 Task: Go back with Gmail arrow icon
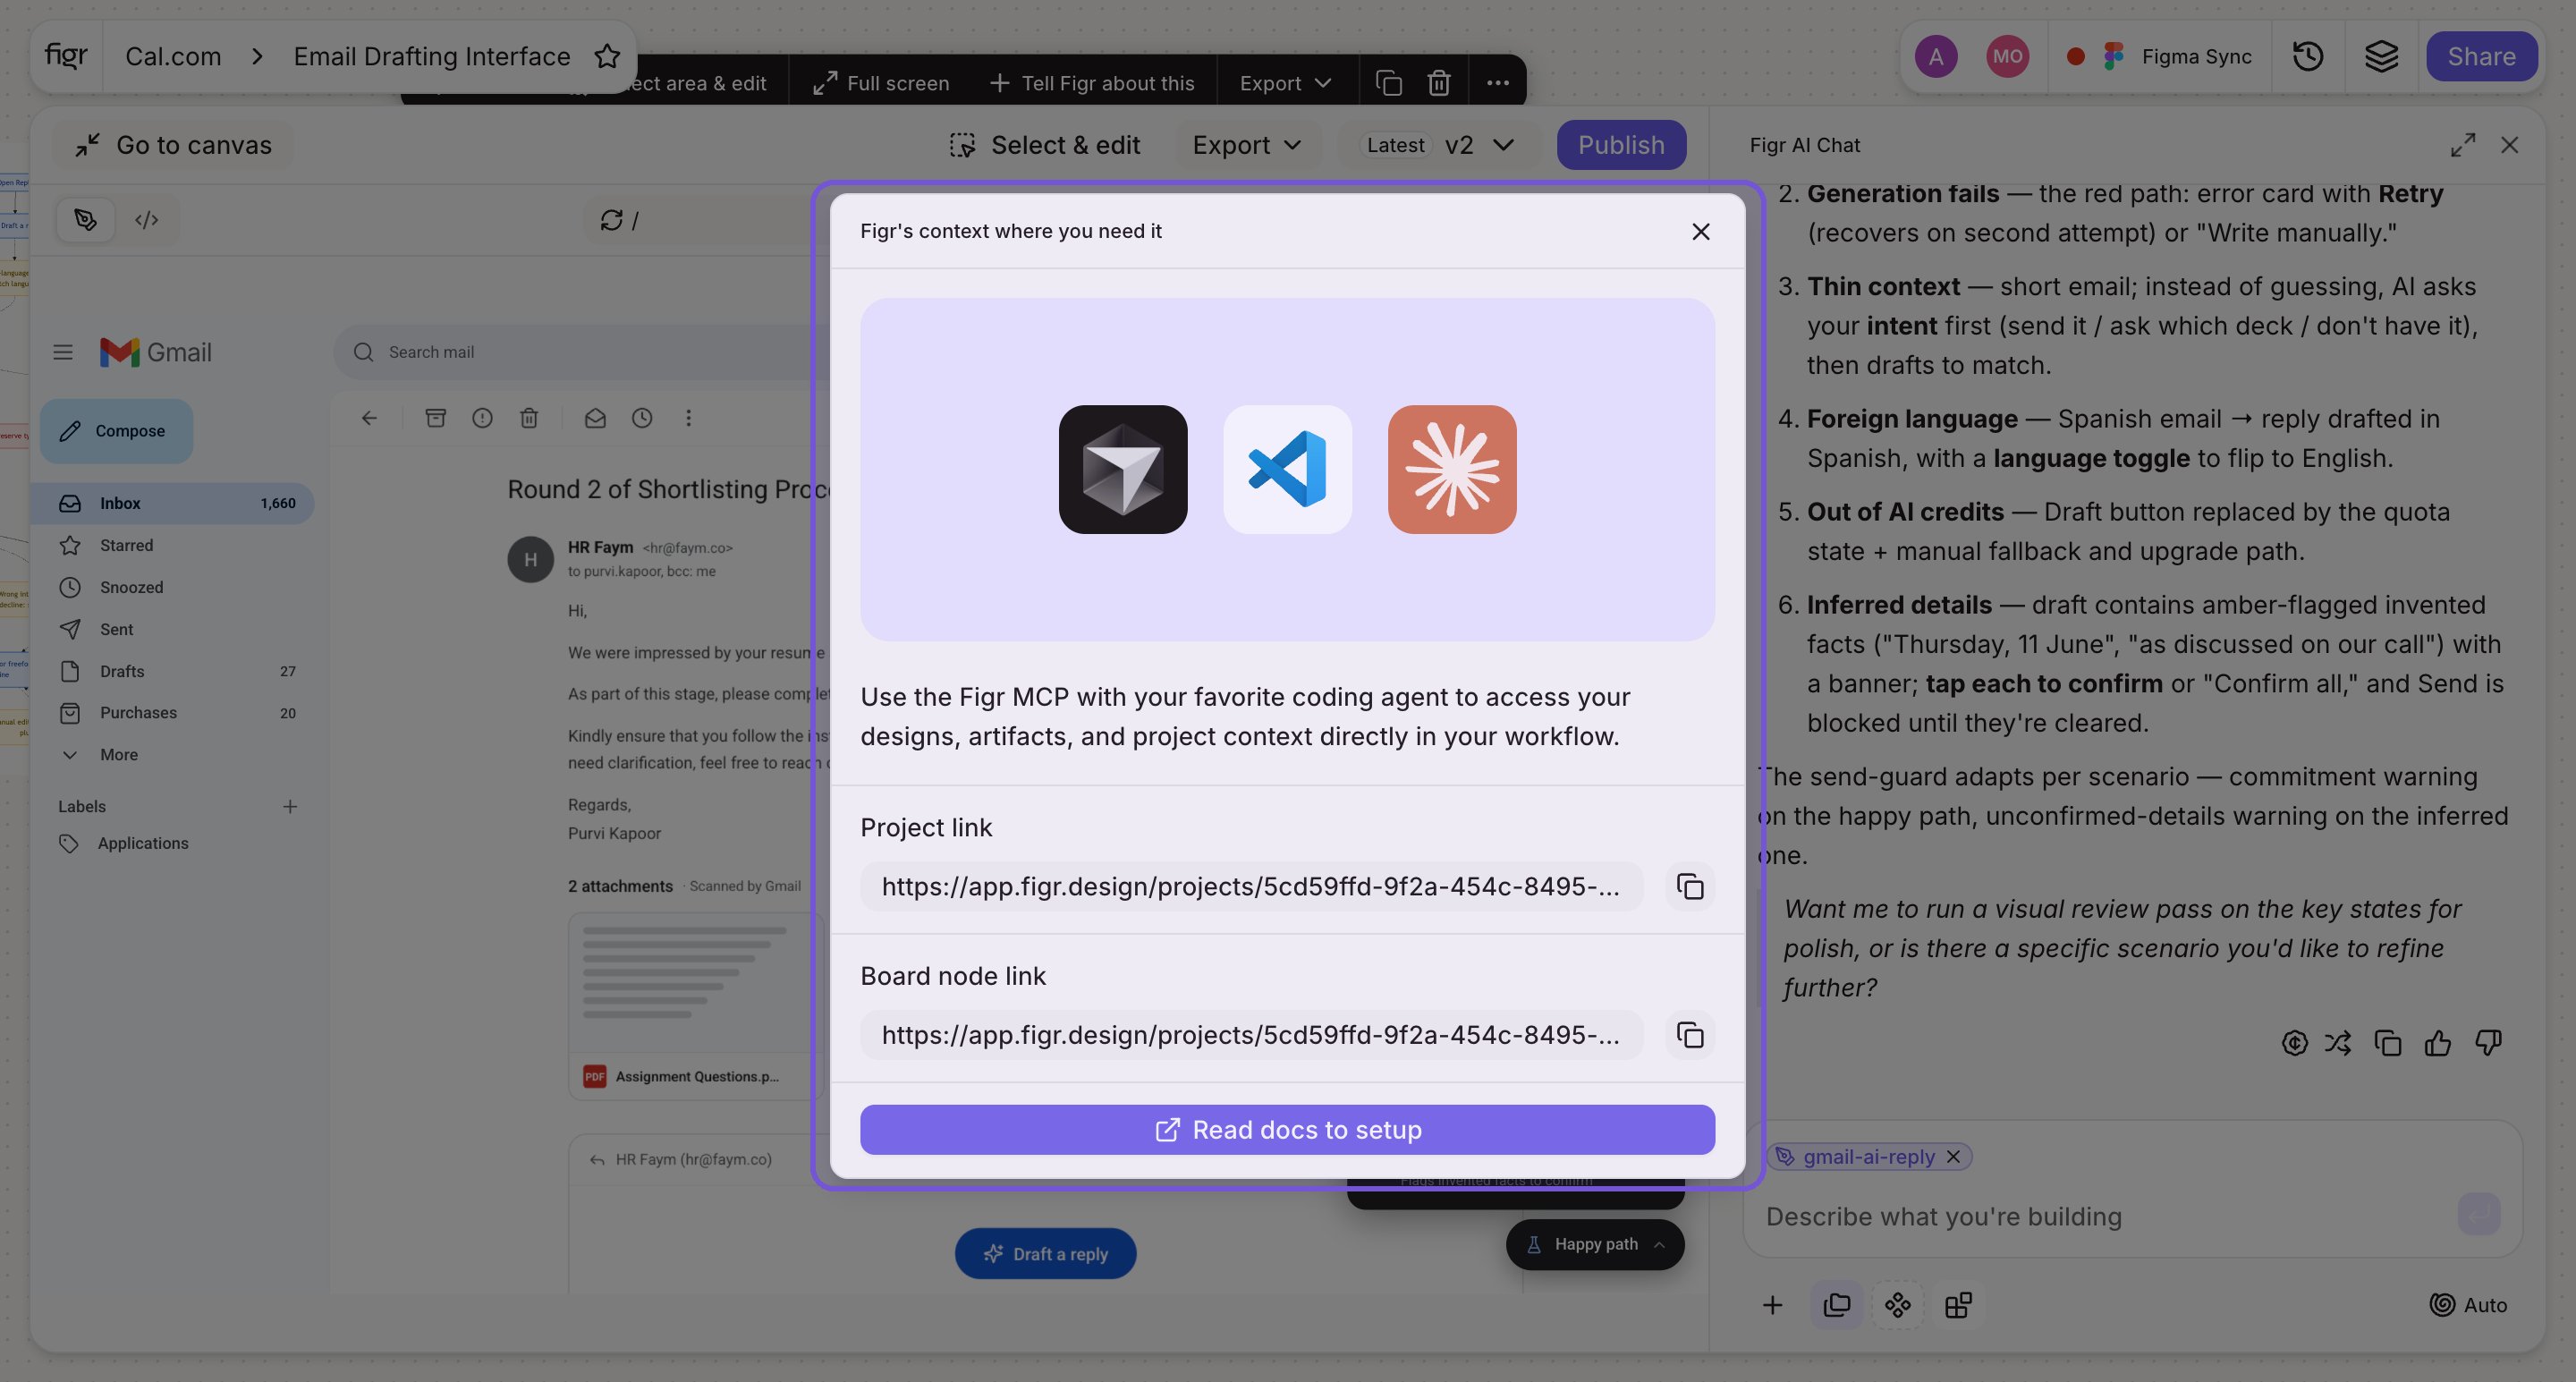tap(369, 418)
